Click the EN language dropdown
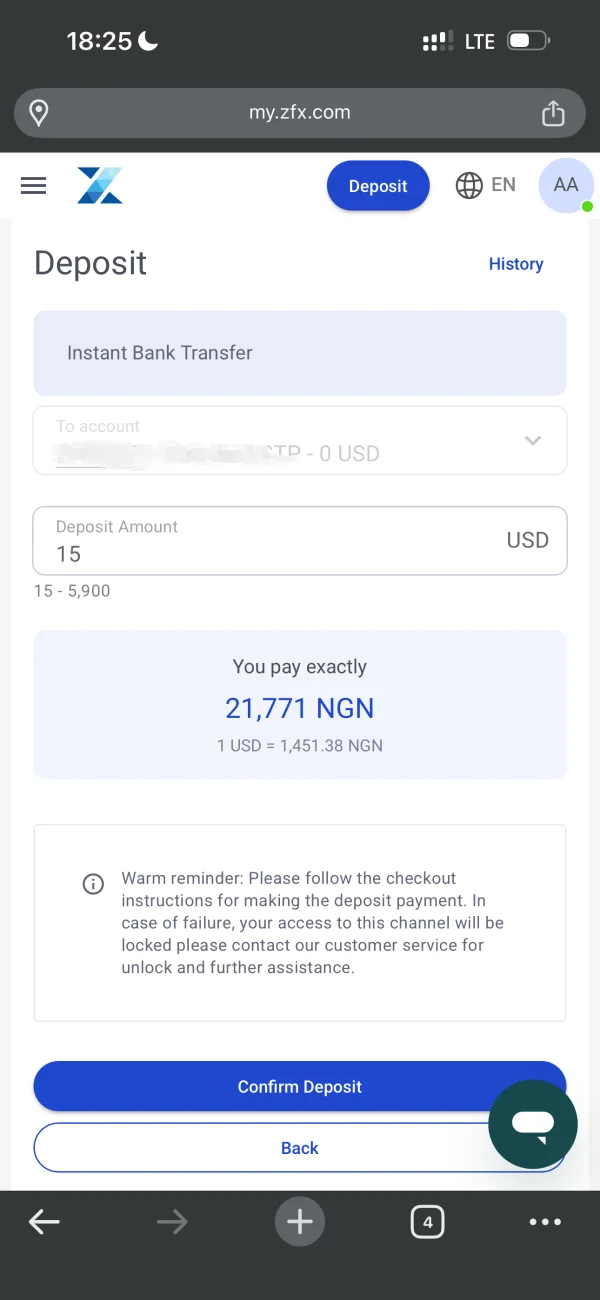This screenshot has height=1300, width=600. [503, 185]
